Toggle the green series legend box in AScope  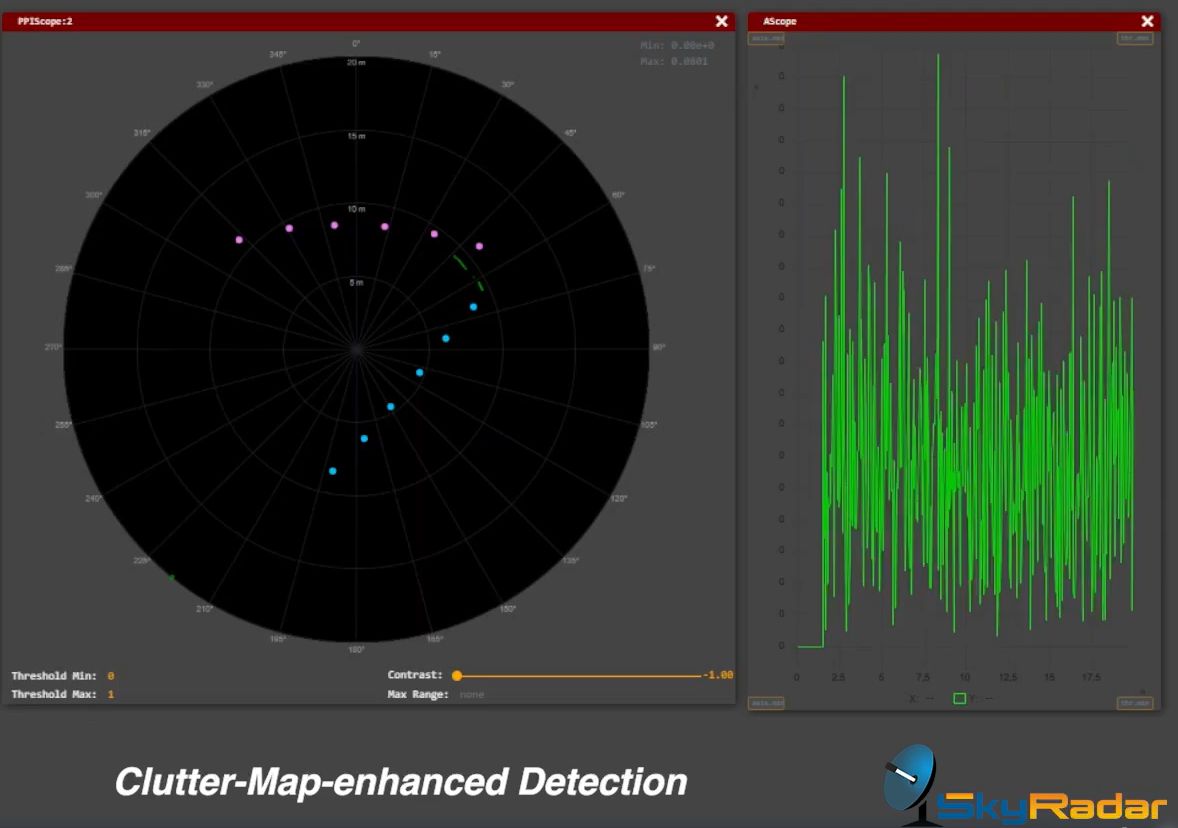point(959,698)
